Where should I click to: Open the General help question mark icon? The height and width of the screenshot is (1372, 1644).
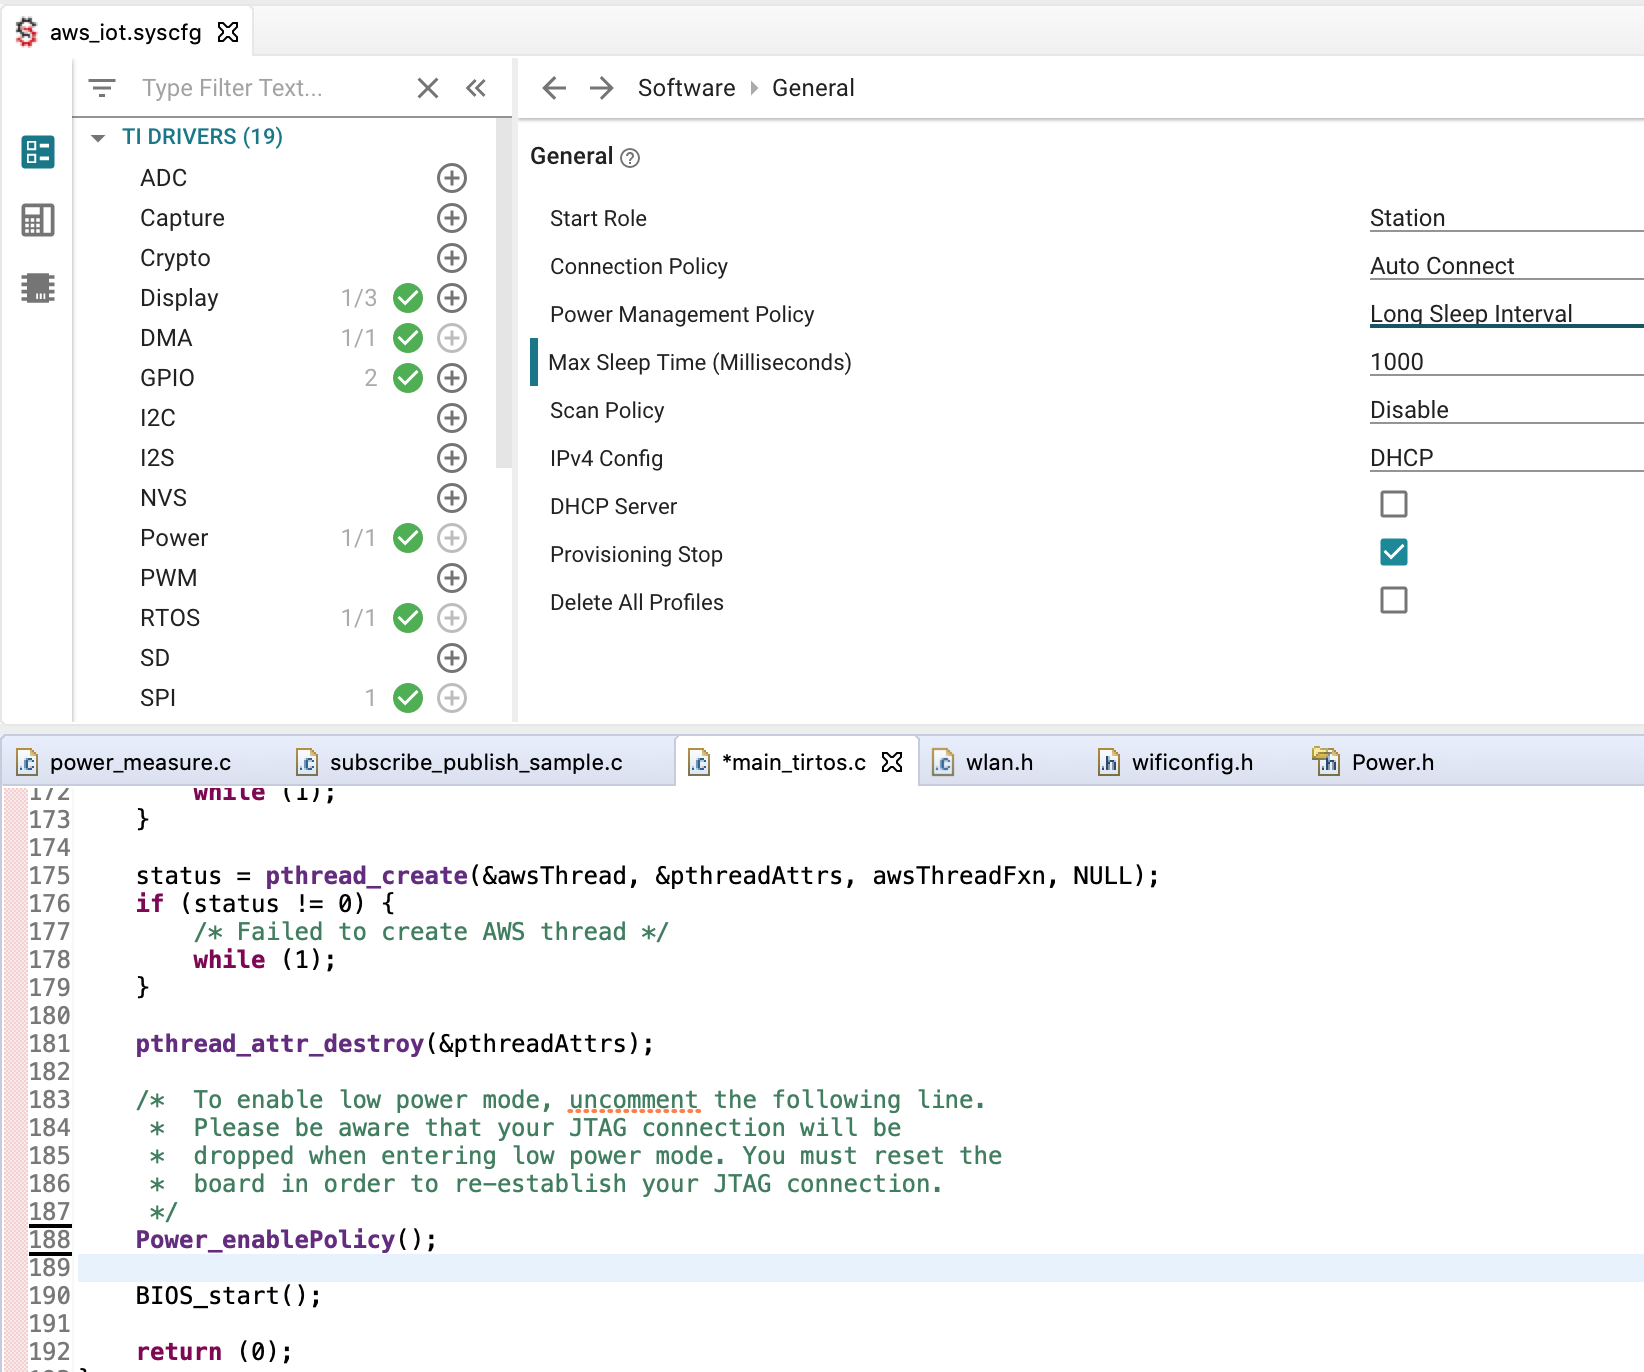630,158
